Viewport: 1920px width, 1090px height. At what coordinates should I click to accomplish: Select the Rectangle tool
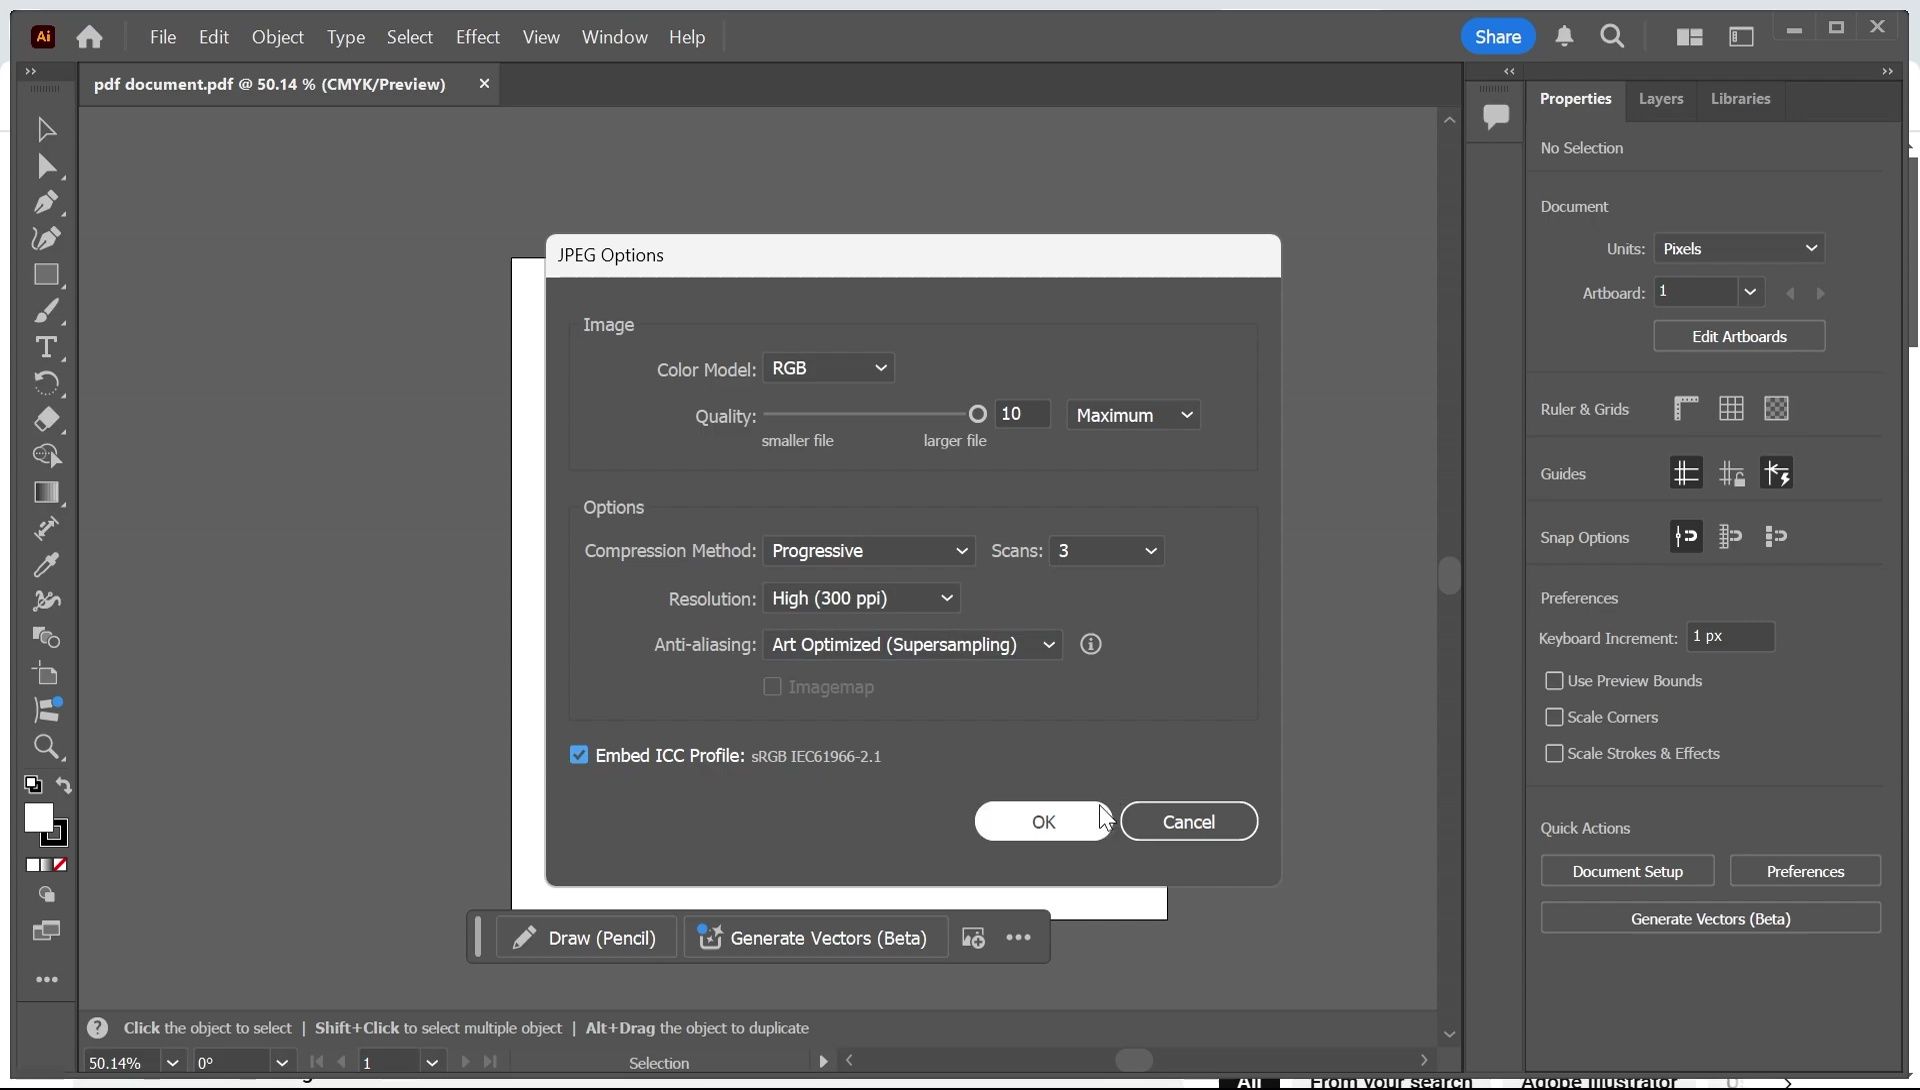[x=46, y=274]
